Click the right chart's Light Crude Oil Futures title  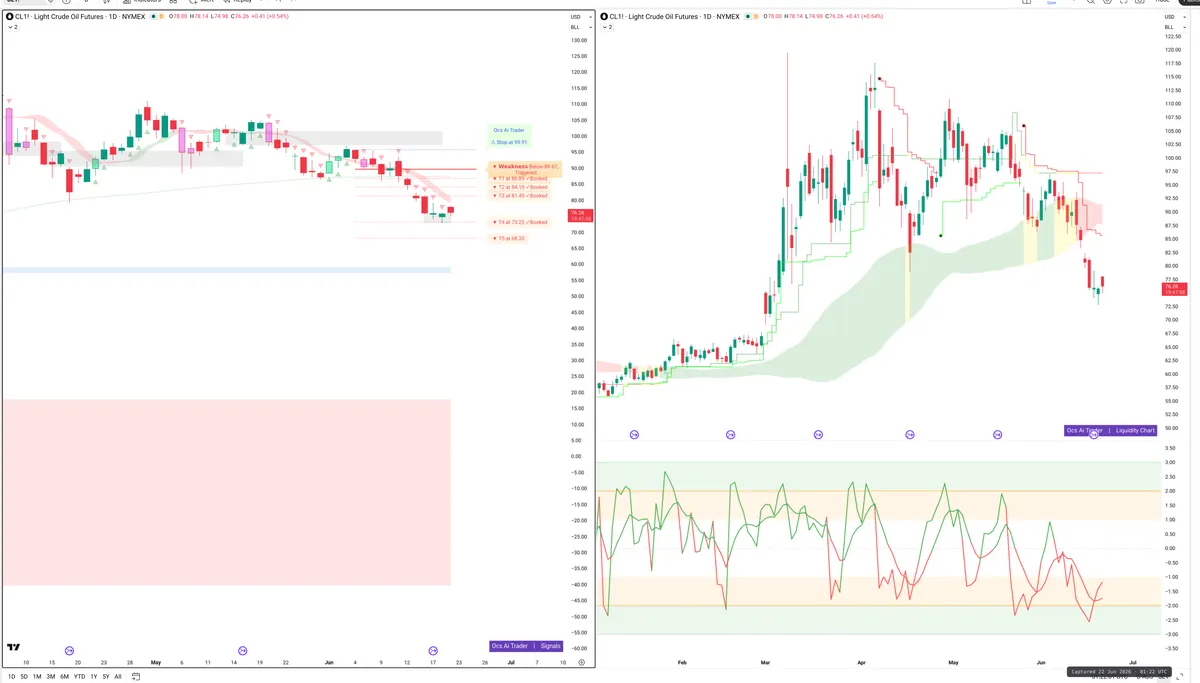coord(675,17)
